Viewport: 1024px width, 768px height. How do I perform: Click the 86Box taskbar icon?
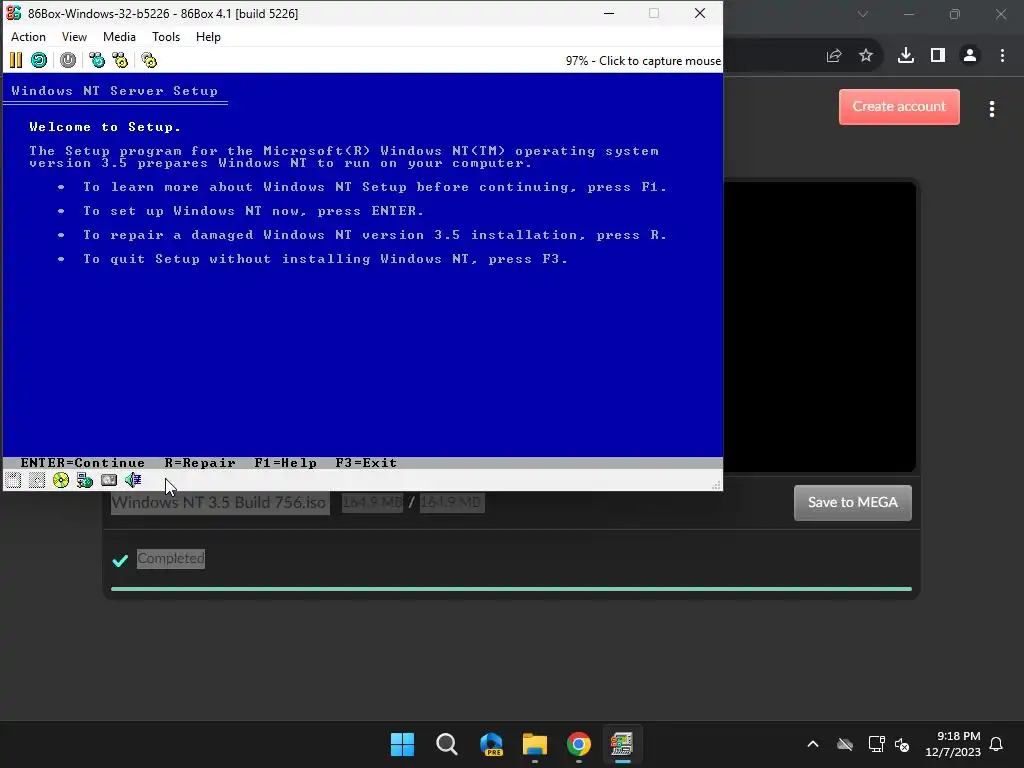(x=622, y=744)
